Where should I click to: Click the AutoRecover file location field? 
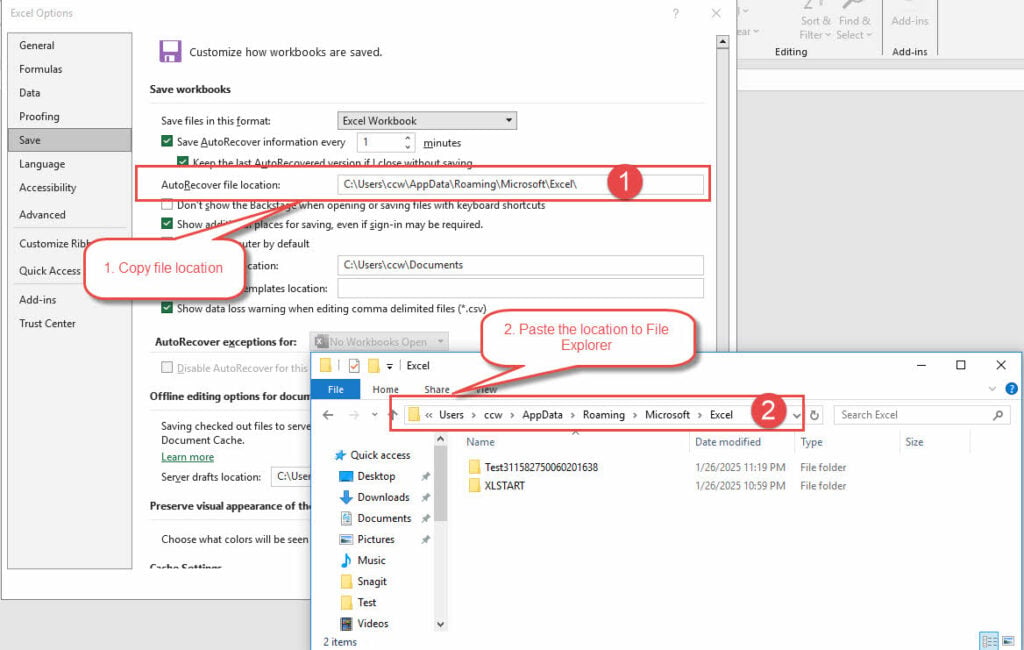(x=520, y=184)
